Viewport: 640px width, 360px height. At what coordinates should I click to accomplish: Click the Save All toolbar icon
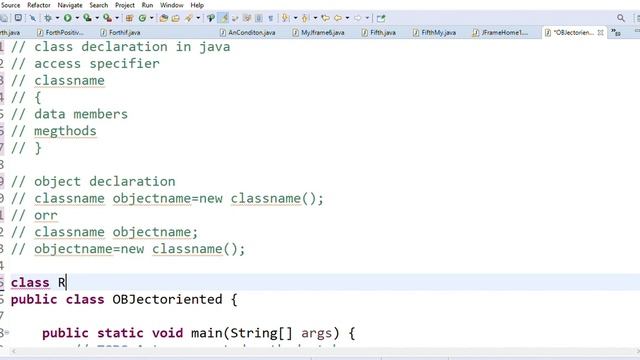point(4,18)
